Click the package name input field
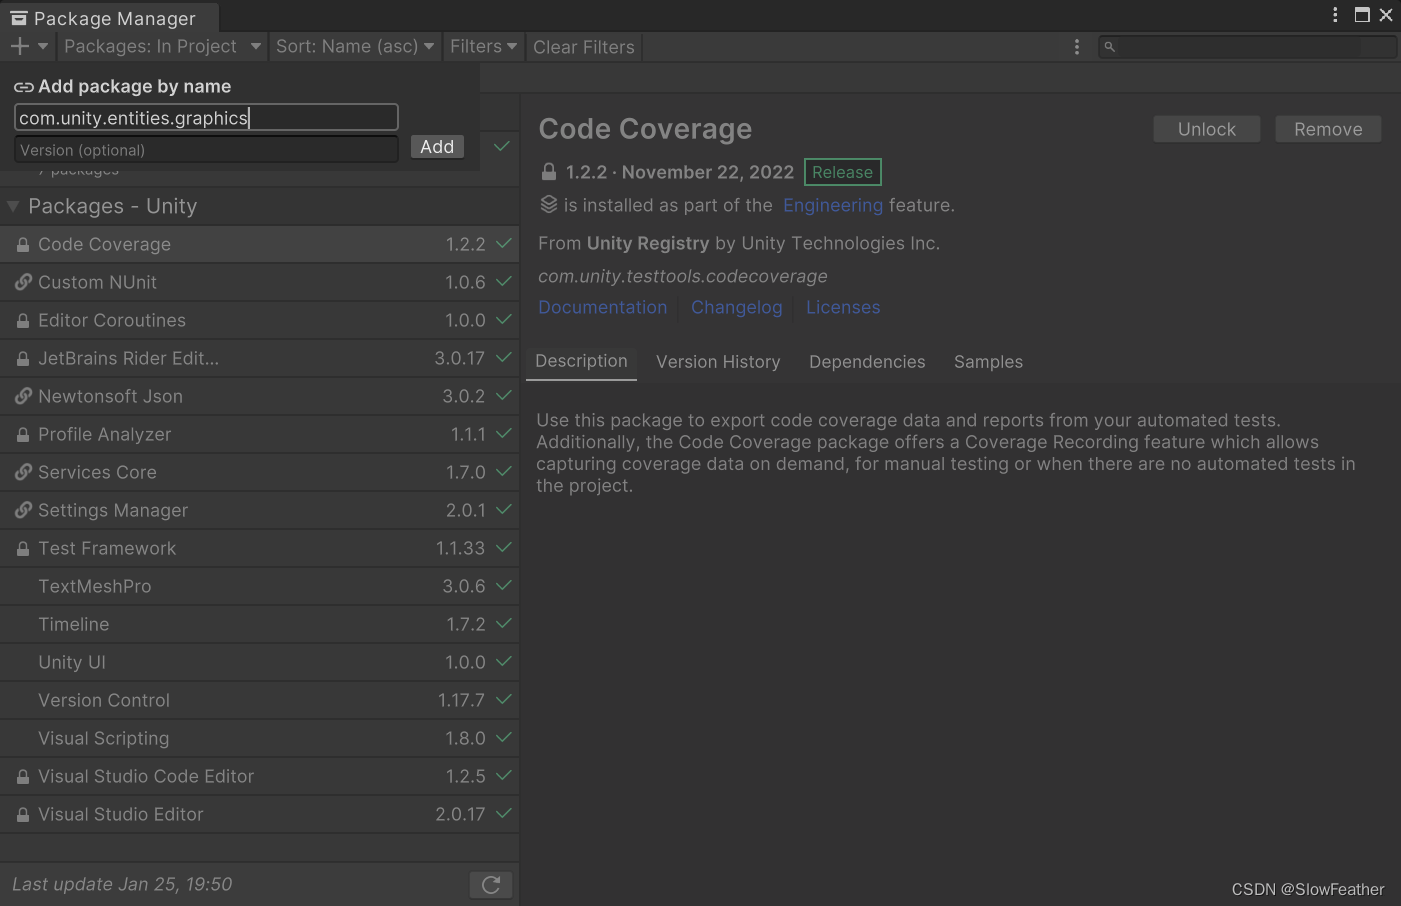Image resolution: width=1401 pixels, height=906 pixels. coord(207,118)
